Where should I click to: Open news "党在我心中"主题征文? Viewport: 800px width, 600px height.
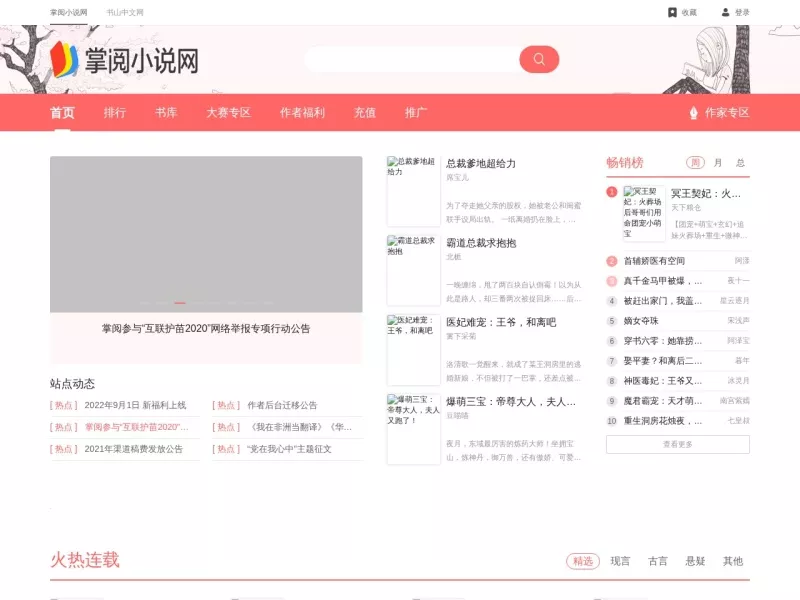[x=289, y=449]
